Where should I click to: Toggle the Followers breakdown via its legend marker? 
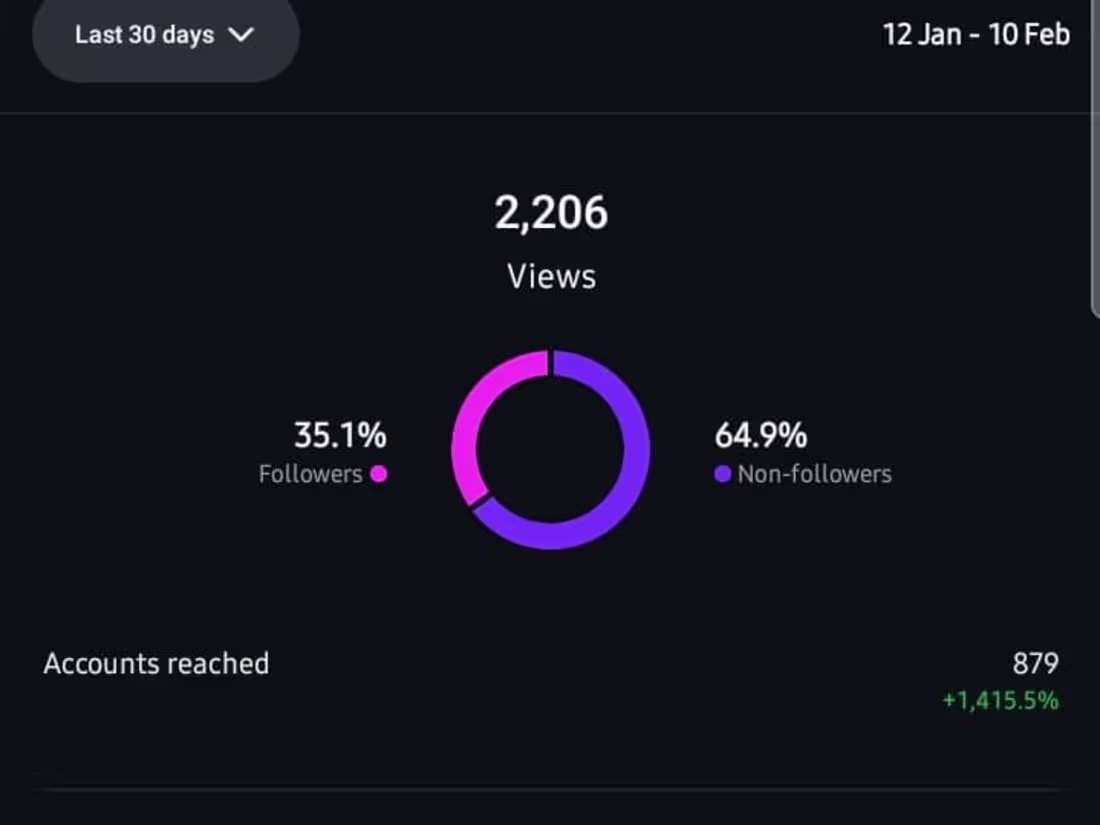coord(377,474)
